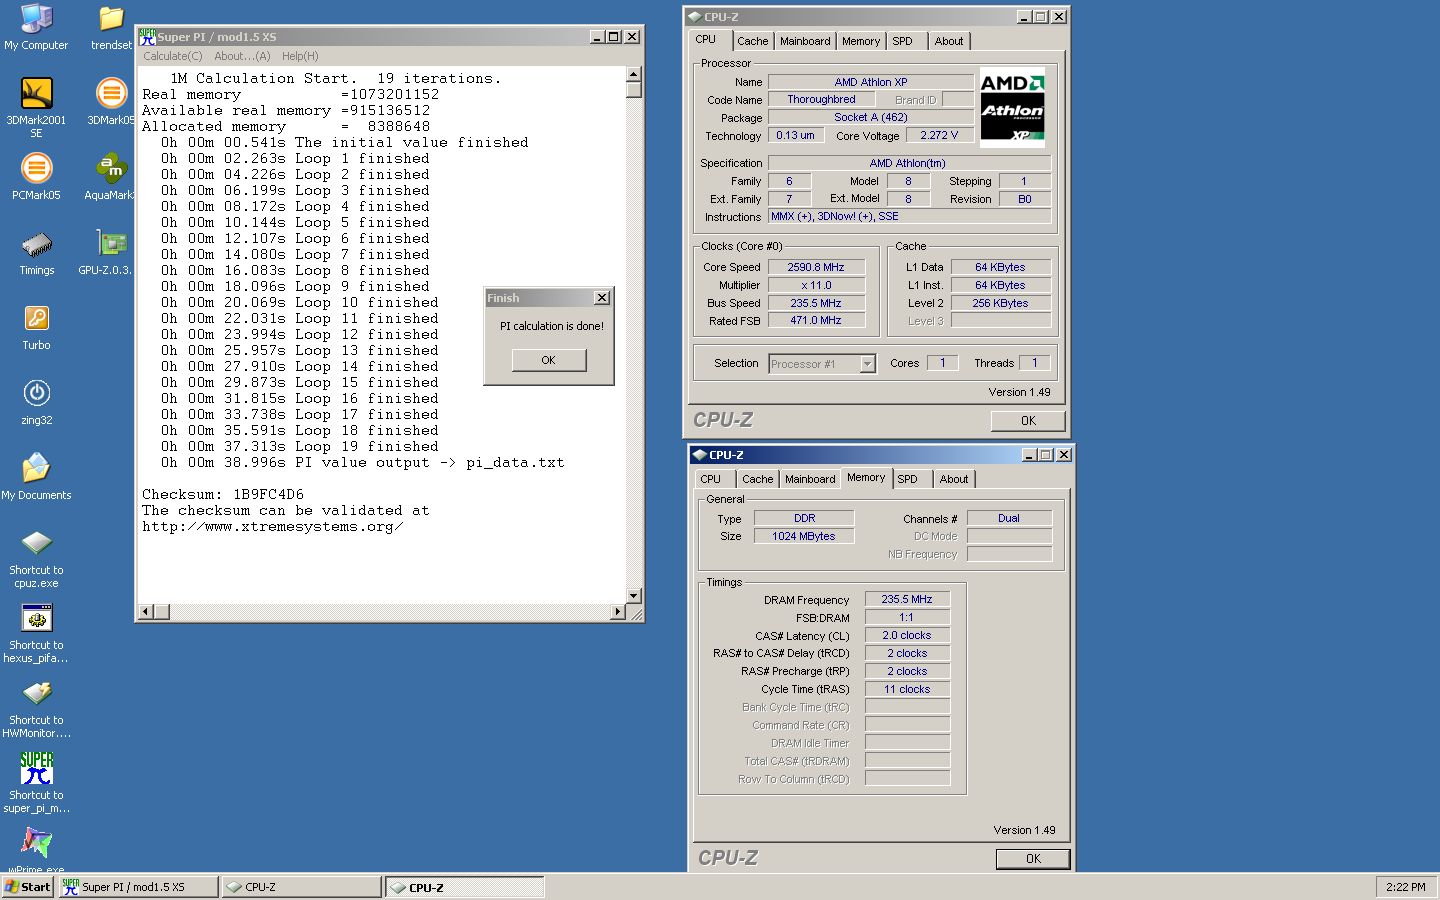Close the Finish dialog
The width and height of the screenshot is (1440, 900).
coord(601,298)
